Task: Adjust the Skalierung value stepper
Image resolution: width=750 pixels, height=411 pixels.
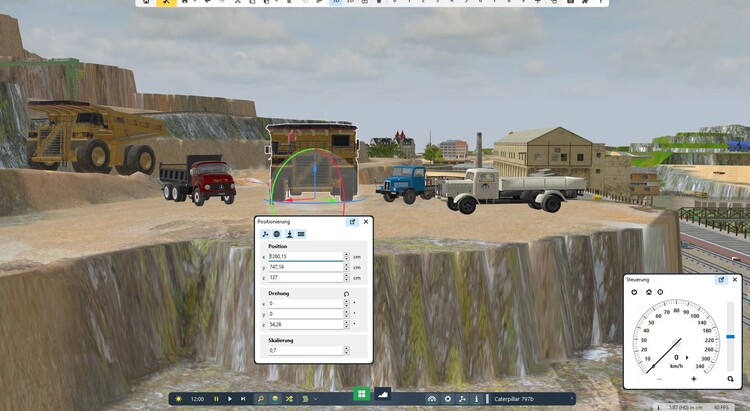Action: 346,351
